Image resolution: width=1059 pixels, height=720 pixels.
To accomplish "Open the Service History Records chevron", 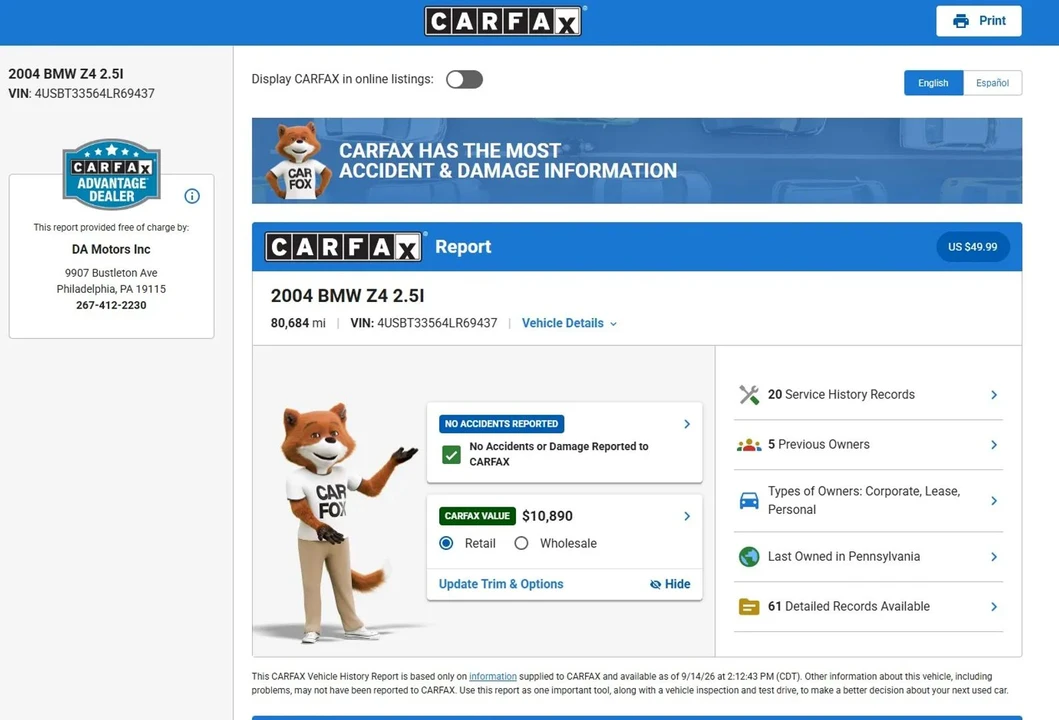I will tap(993, 394).
